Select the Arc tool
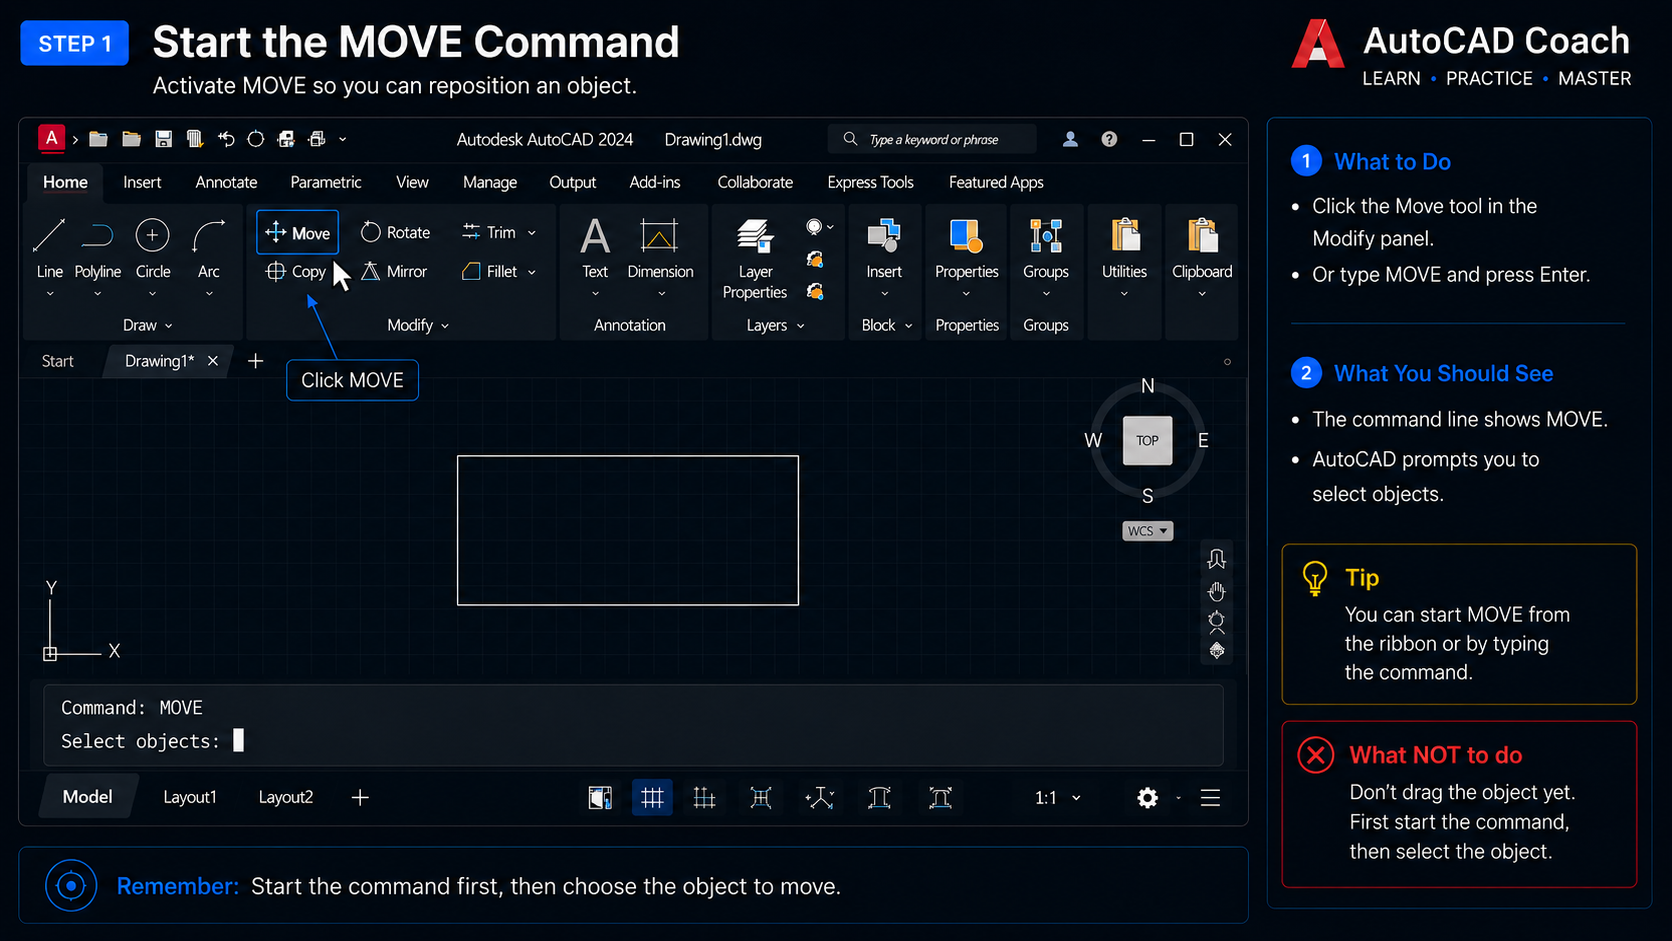This screenshot has width=1672, height=941. pos(209,248)
